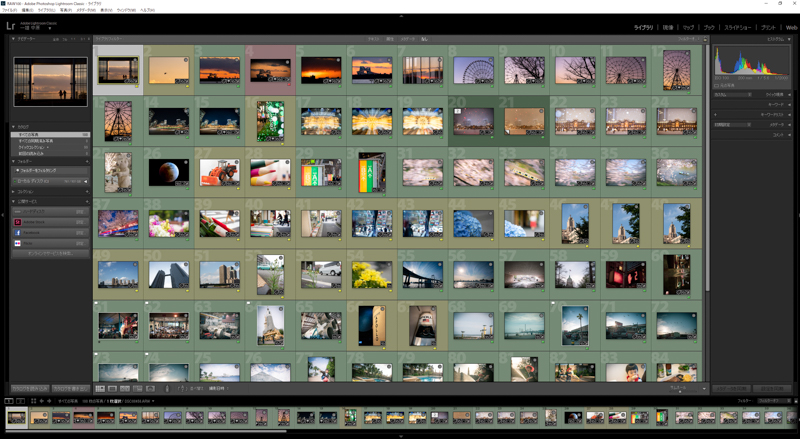Open the ヘルプ menu
800x439 pixels.
147,10
